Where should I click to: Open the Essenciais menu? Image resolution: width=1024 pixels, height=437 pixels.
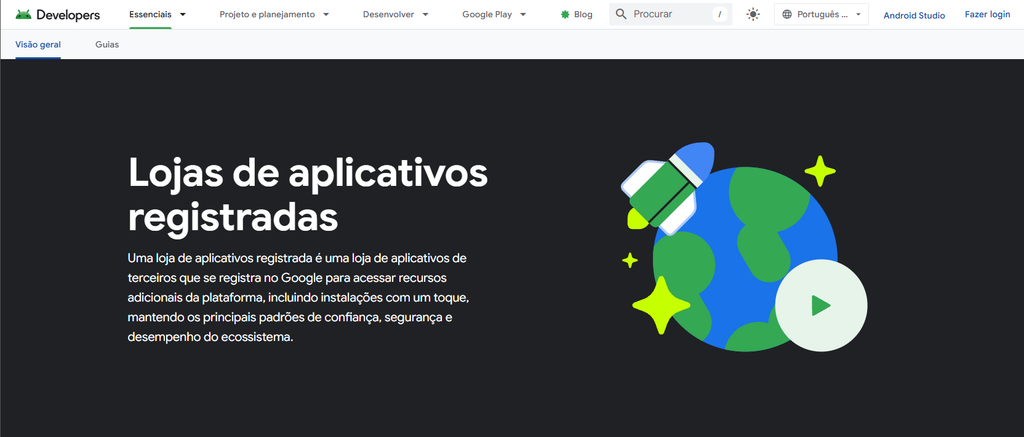click(150, 14)
